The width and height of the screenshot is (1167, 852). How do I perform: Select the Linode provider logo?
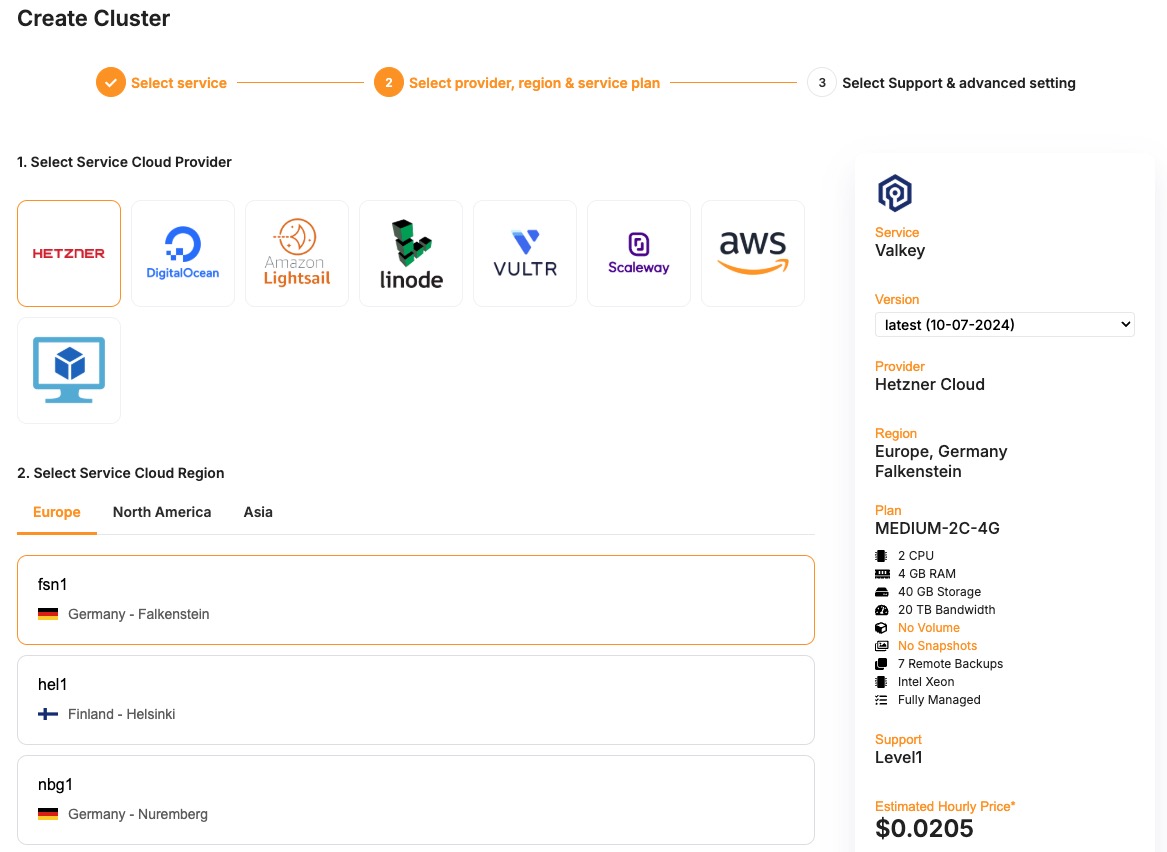411,253
